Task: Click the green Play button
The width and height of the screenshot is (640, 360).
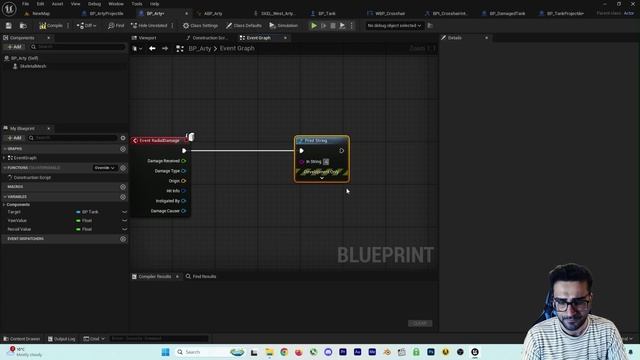Action: (314, 26)
